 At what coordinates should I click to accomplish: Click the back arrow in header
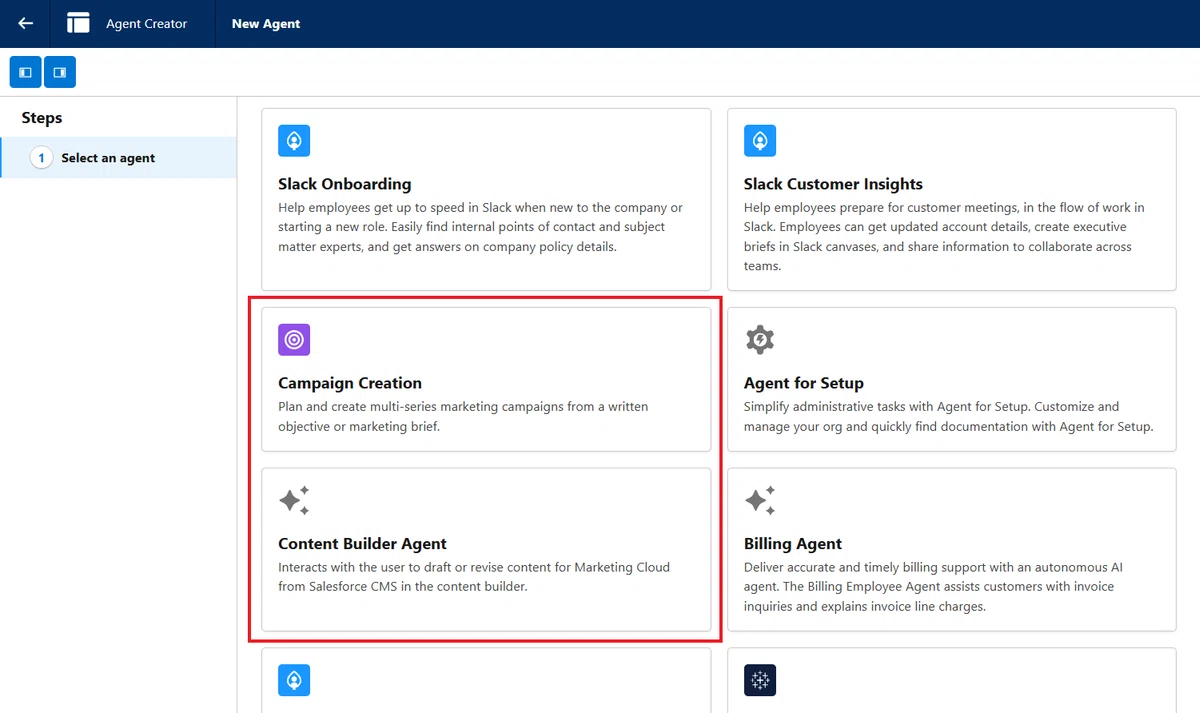click(26, 23)
